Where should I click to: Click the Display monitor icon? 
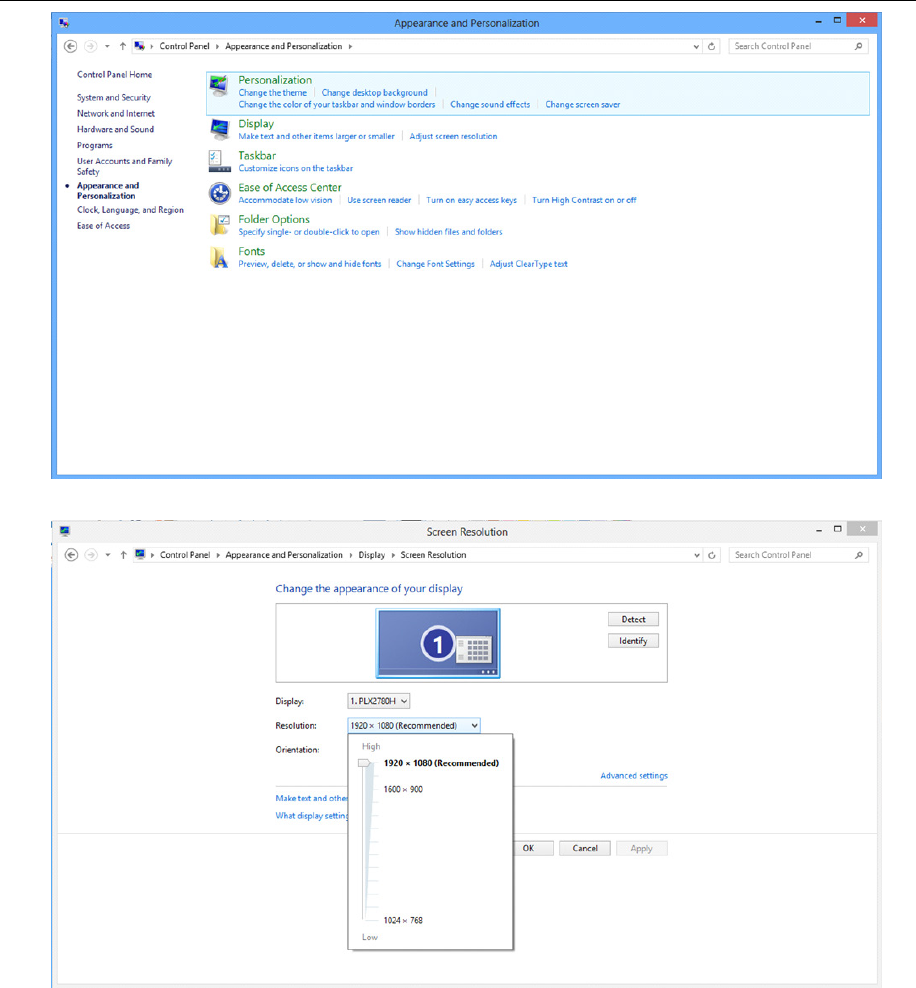pos(219,129)
